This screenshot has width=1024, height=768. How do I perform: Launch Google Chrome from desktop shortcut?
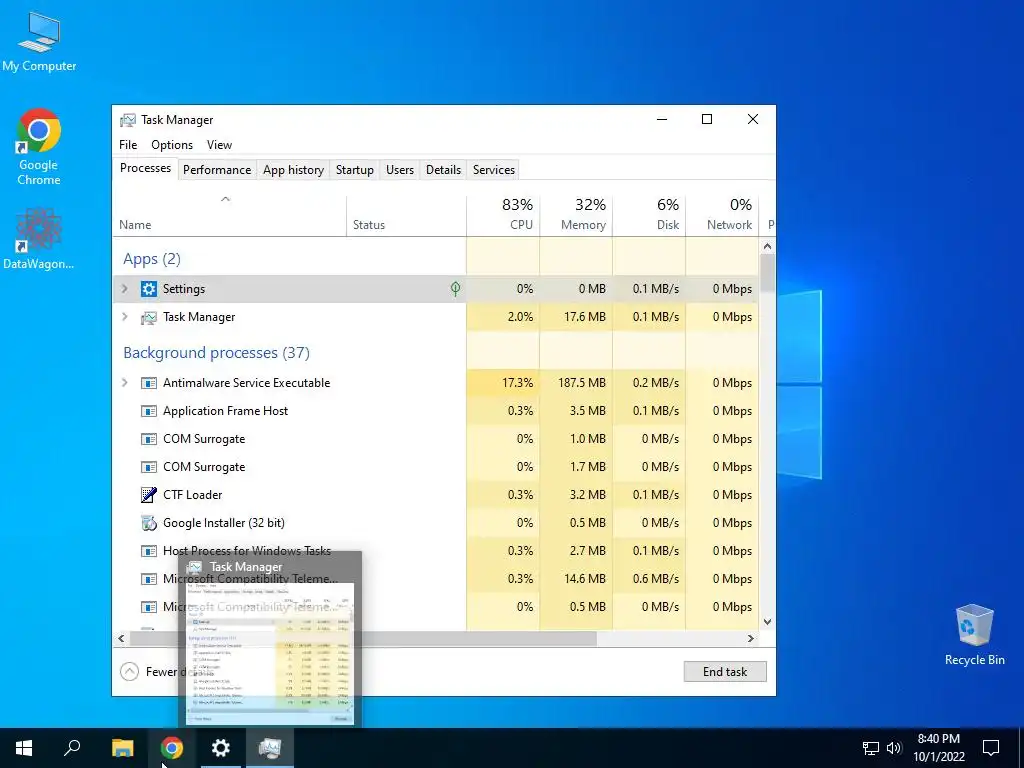pyautogui.click(x=39, y=147)
